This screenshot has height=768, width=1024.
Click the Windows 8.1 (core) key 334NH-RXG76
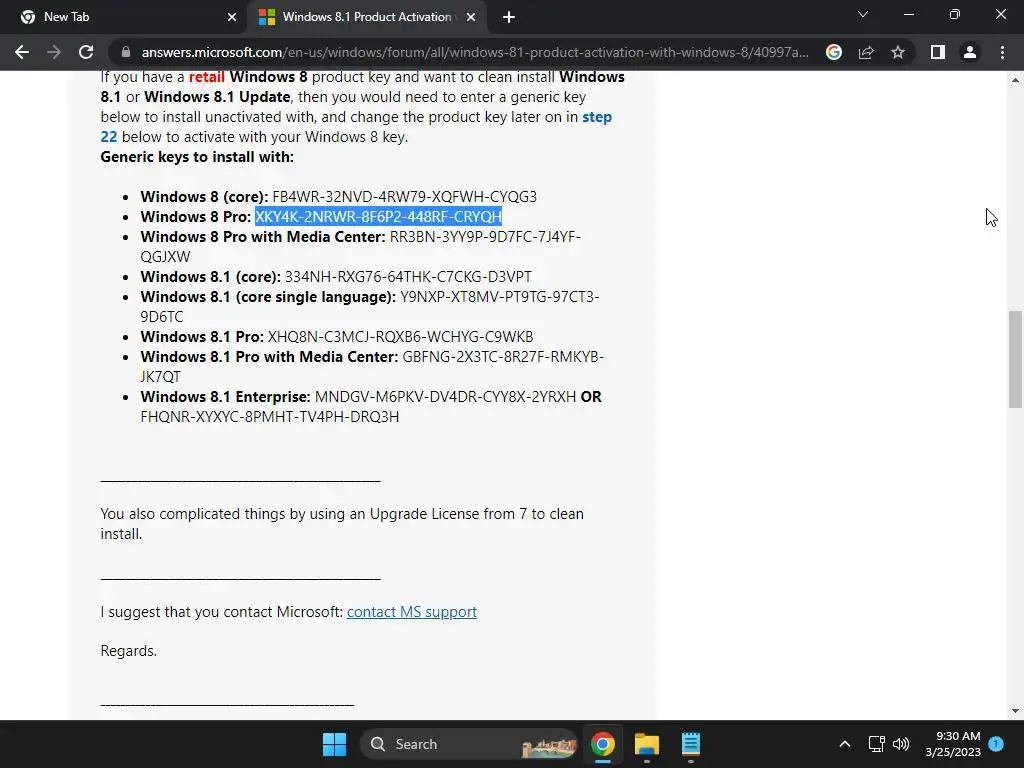pyautogui.click(x=408, y=277)
